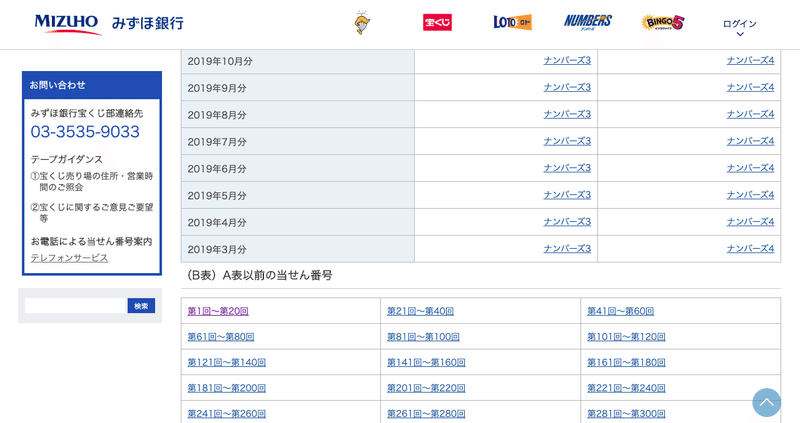Viewport: 800px width, 423px height.
Task: Open the 第201回〜第220回 link
Action: click(426, 388)
